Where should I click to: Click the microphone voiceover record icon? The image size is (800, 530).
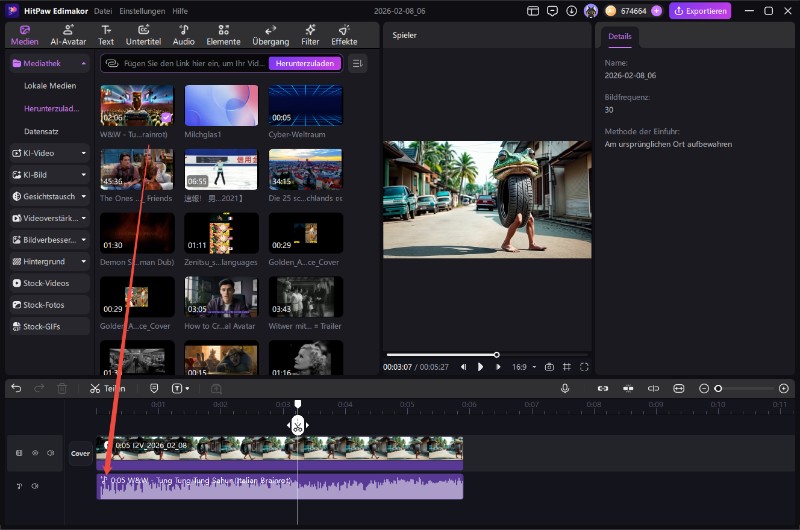[x=565, y=388]
